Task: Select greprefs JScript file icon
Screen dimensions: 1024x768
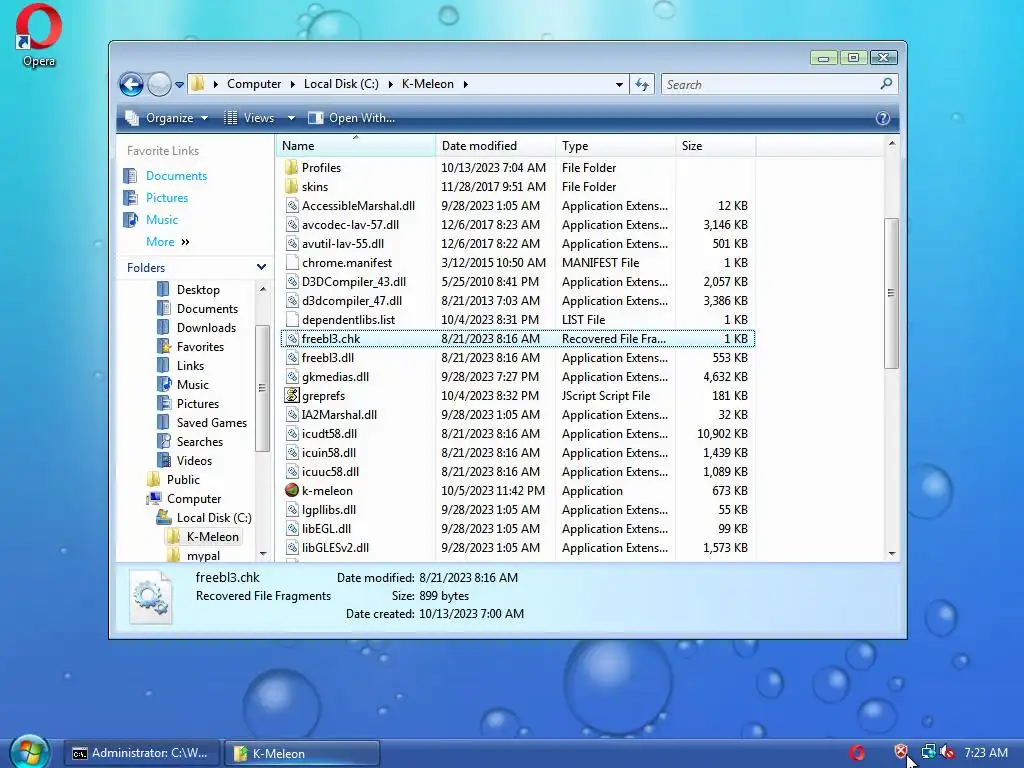Action: click(292, 396)
